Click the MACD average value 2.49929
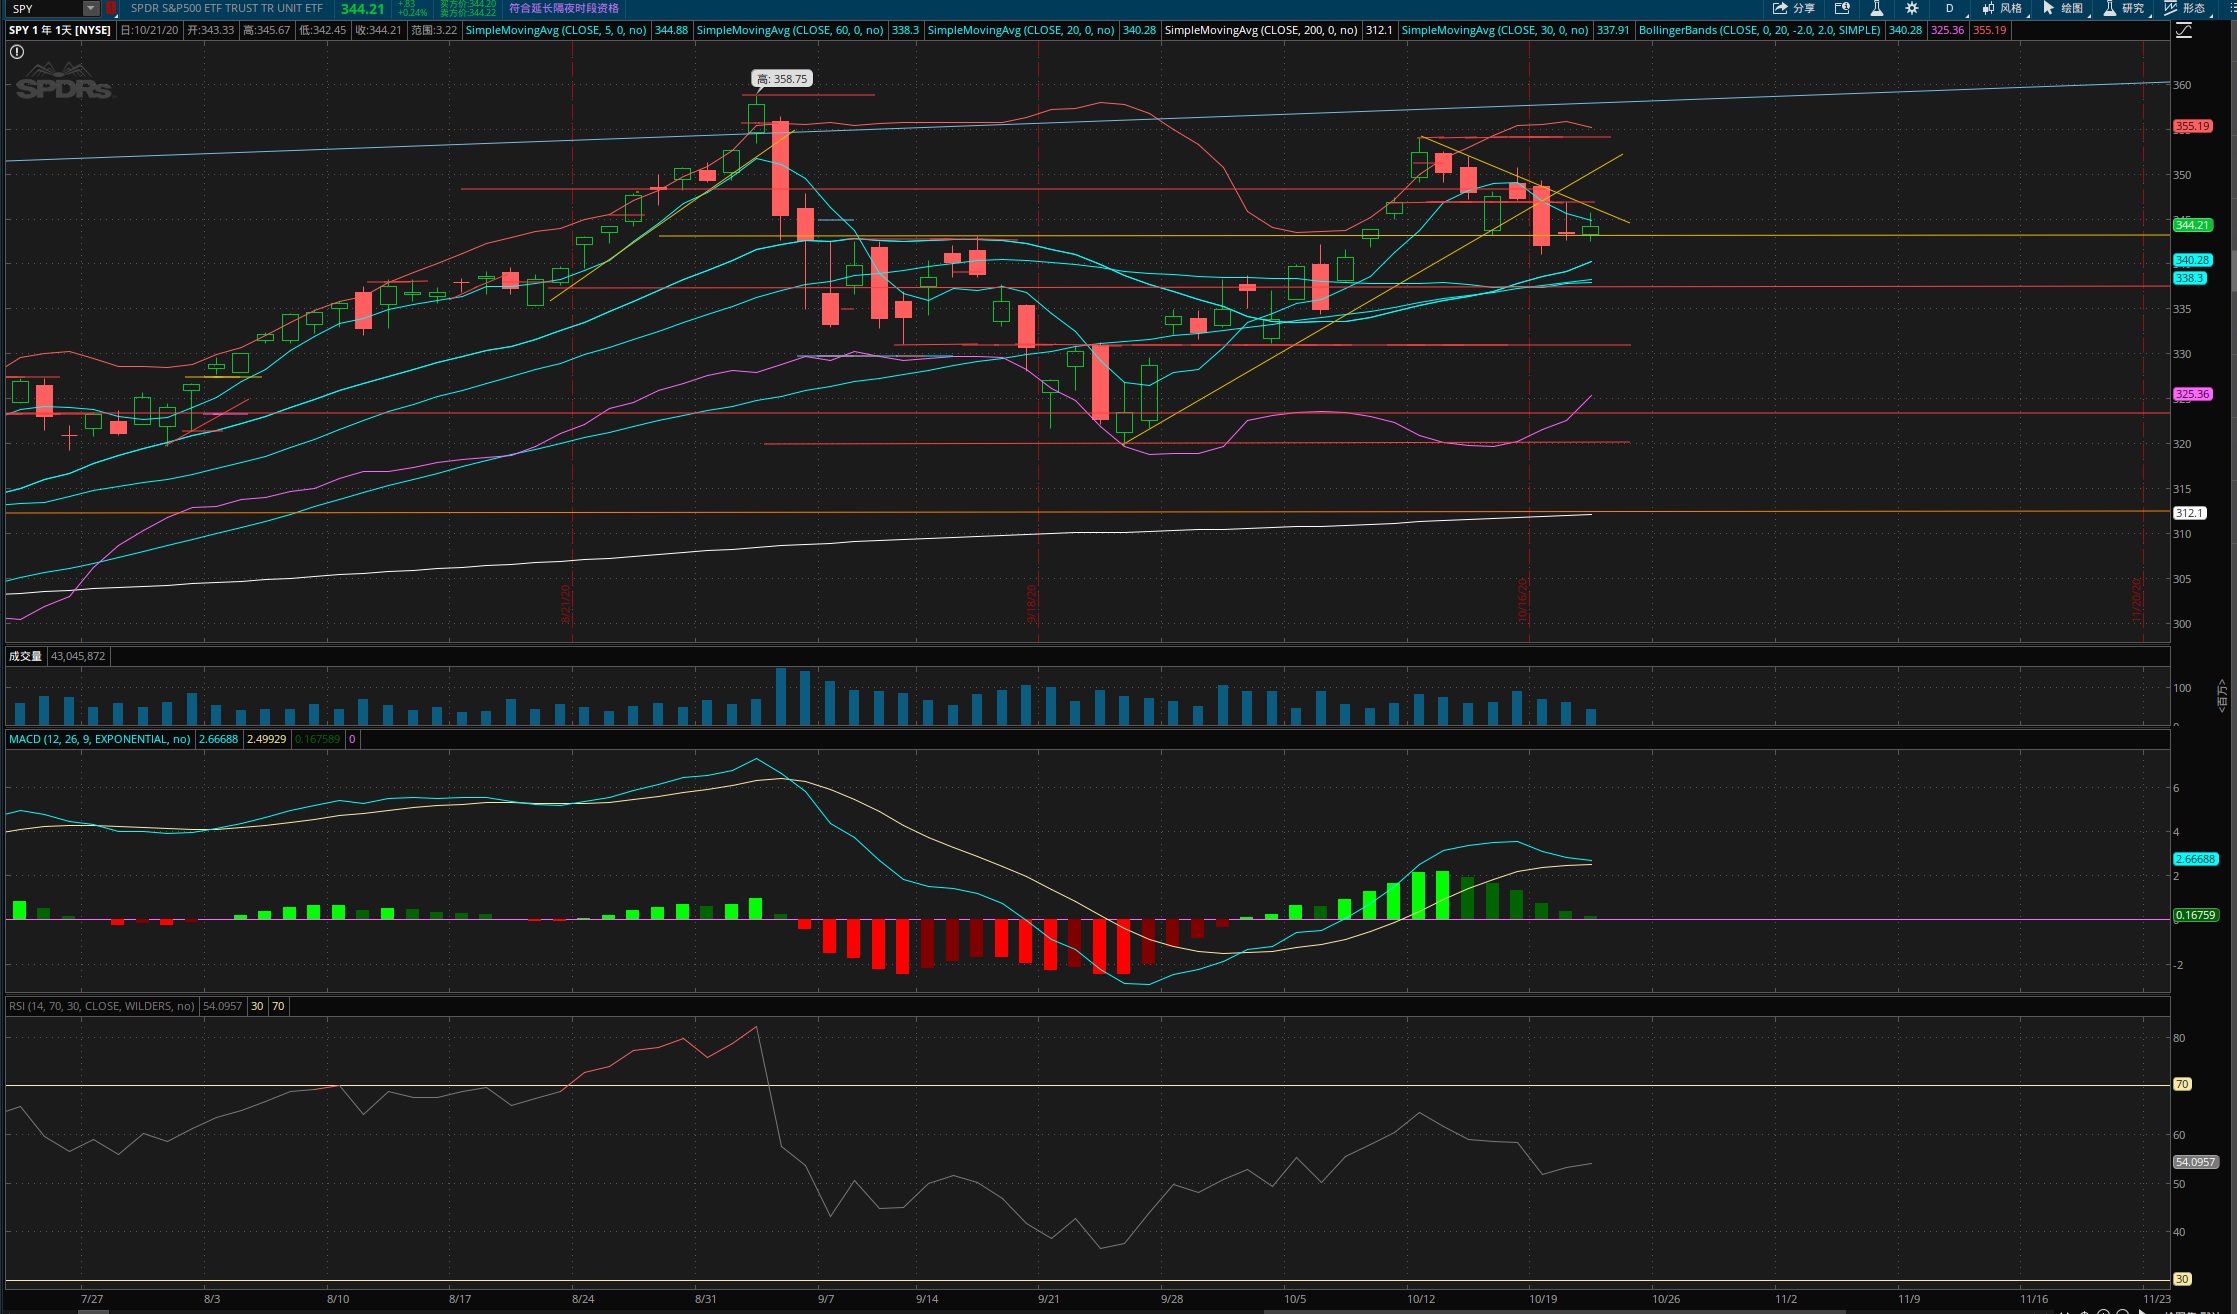2237x1314 pixels. (x=266, y=739)
